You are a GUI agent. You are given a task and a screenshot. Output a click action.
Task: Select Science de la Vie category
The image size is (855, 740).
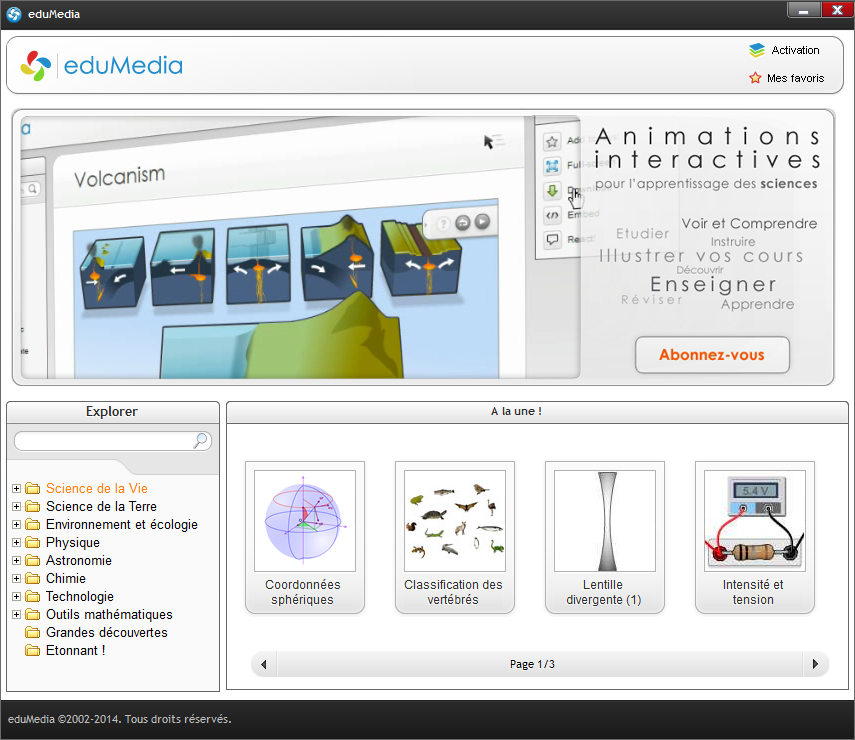pyautogui.click(x=97, y=488)
